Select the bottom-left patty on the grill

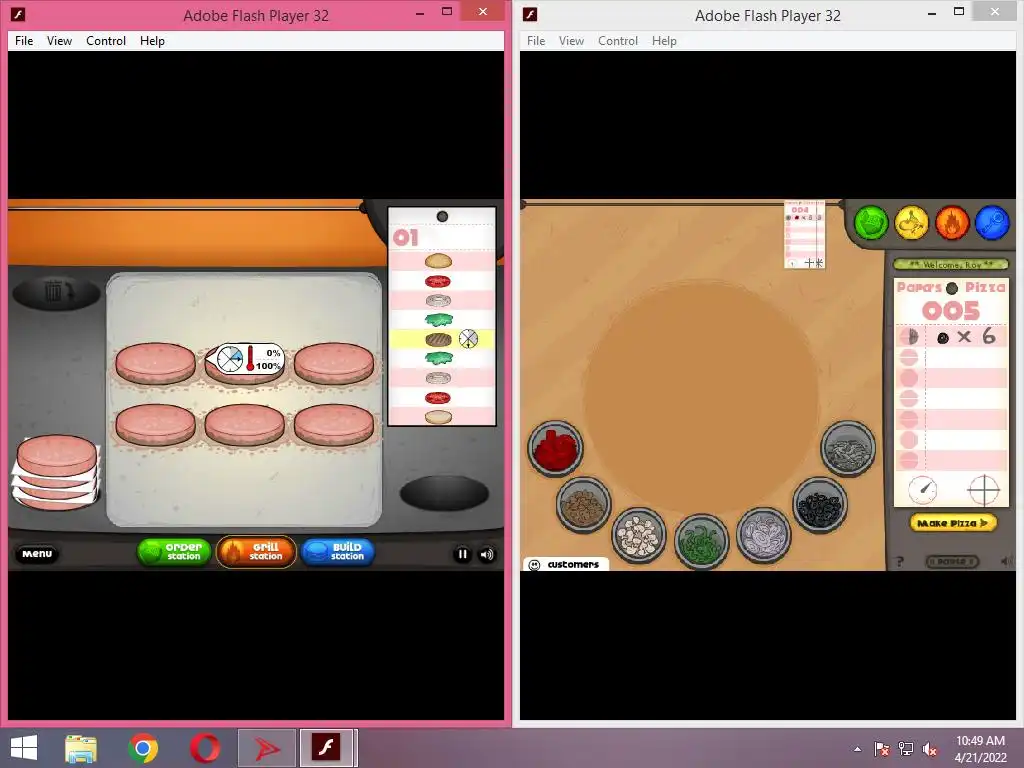click(x=155, y=424)
